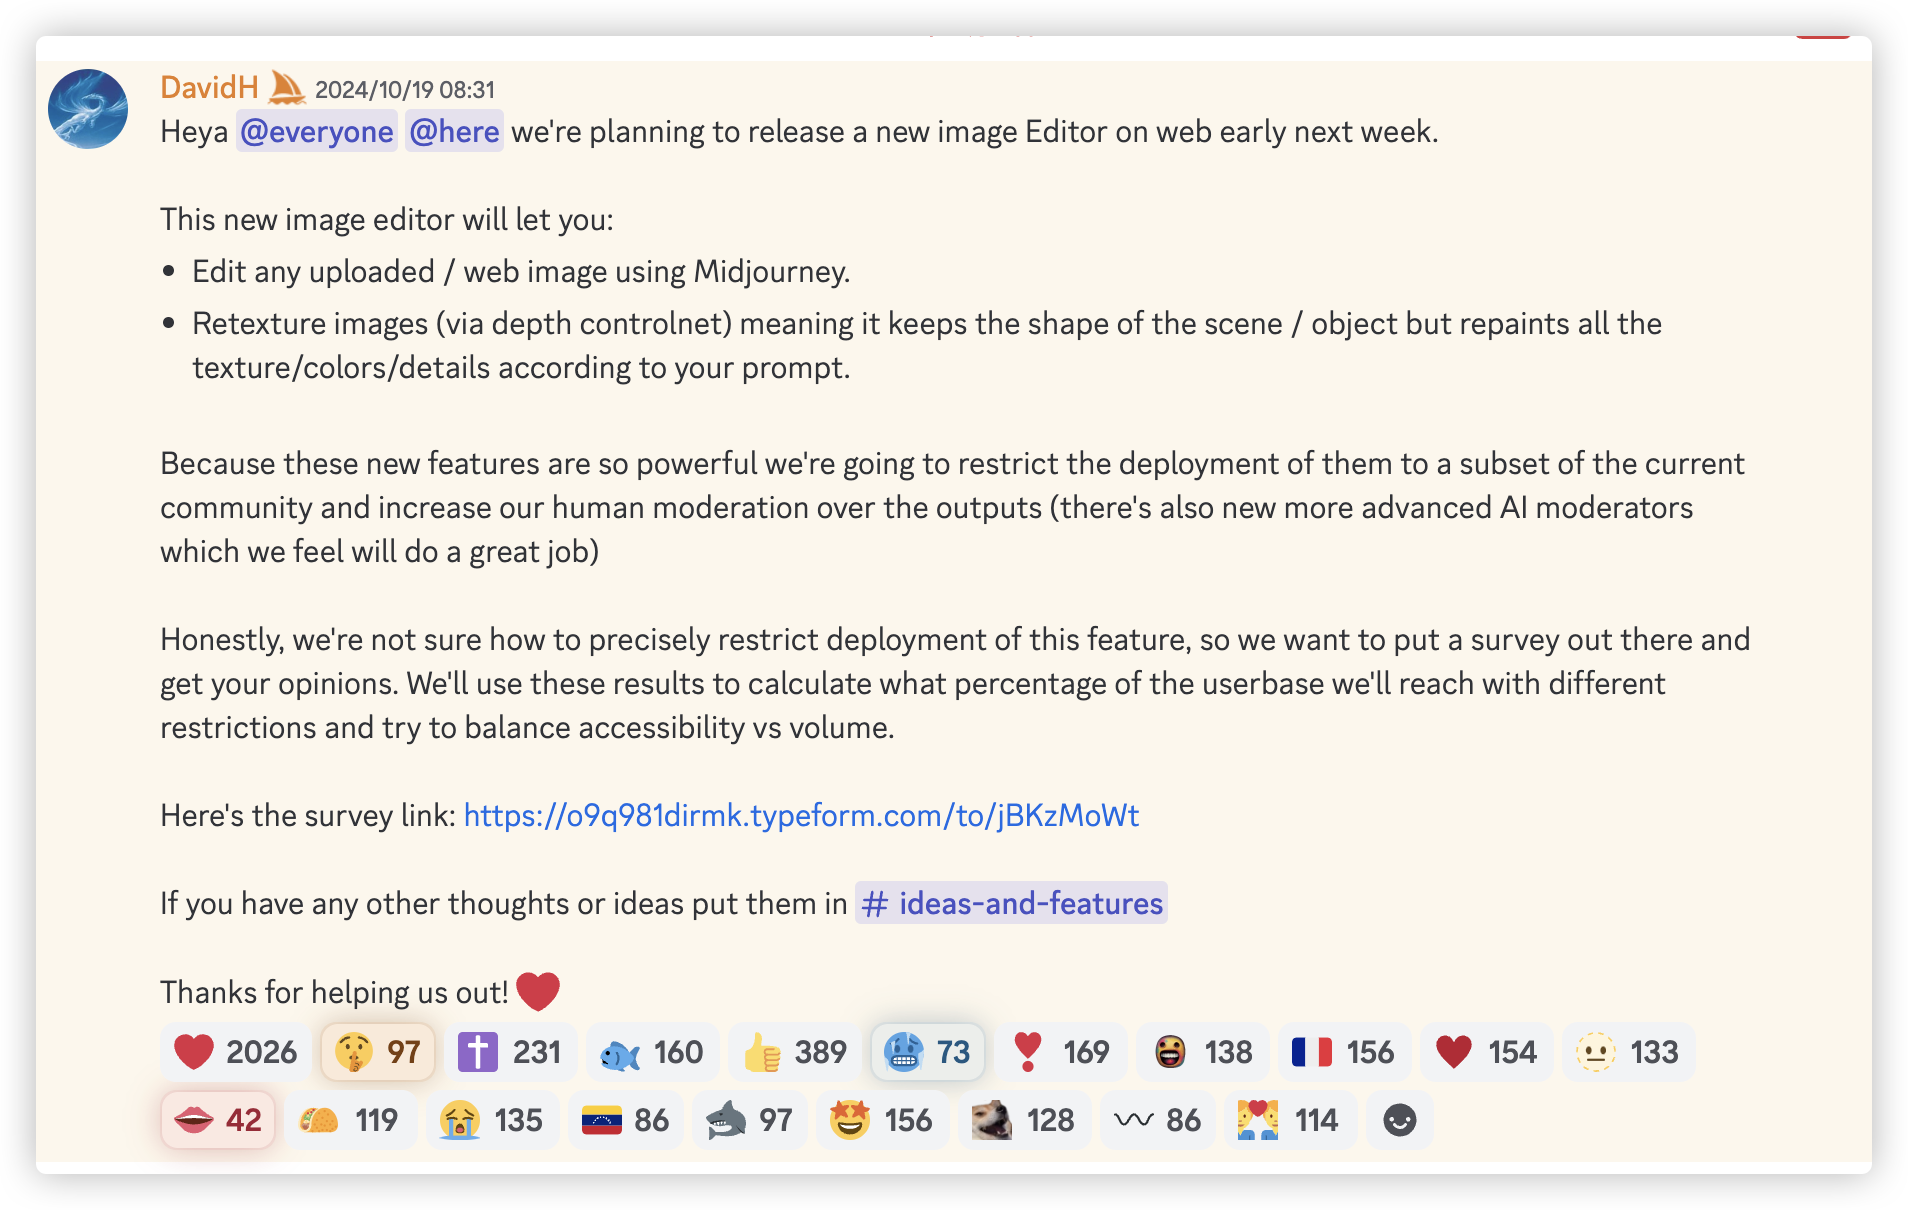Click the Venezuela flag reaction with 86

click(626, 1120)
